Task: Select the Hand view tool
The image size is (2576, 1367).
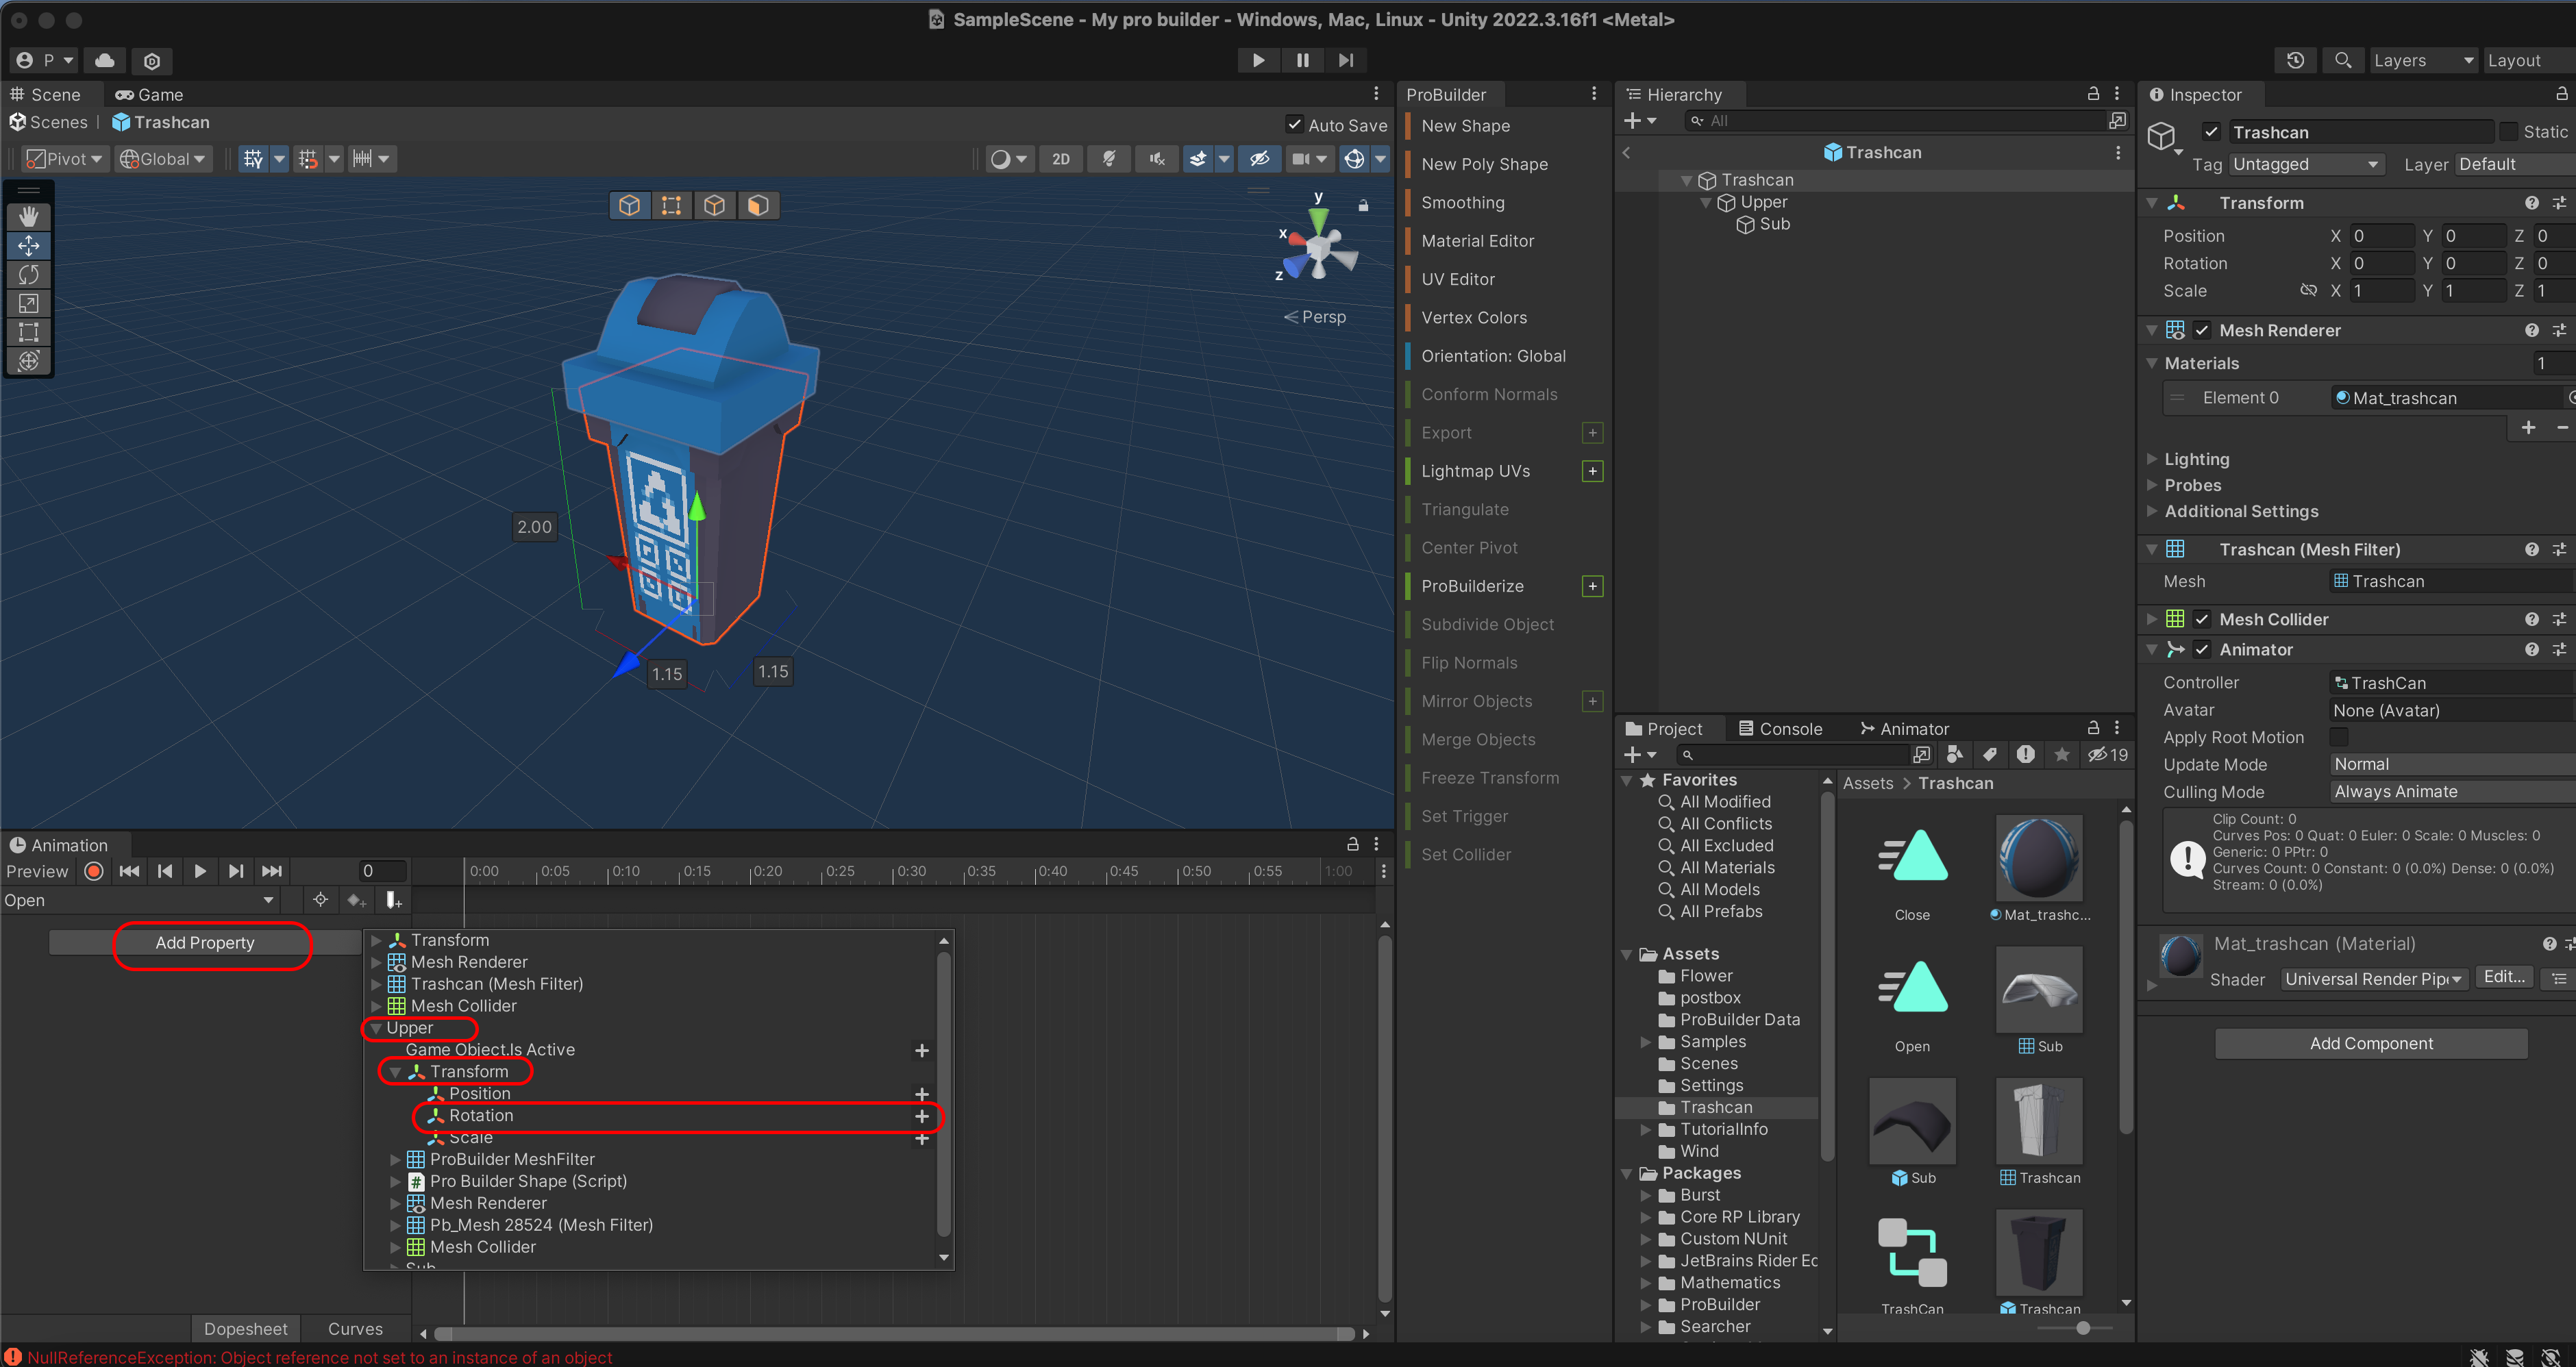Action: [x=28, y=216]
